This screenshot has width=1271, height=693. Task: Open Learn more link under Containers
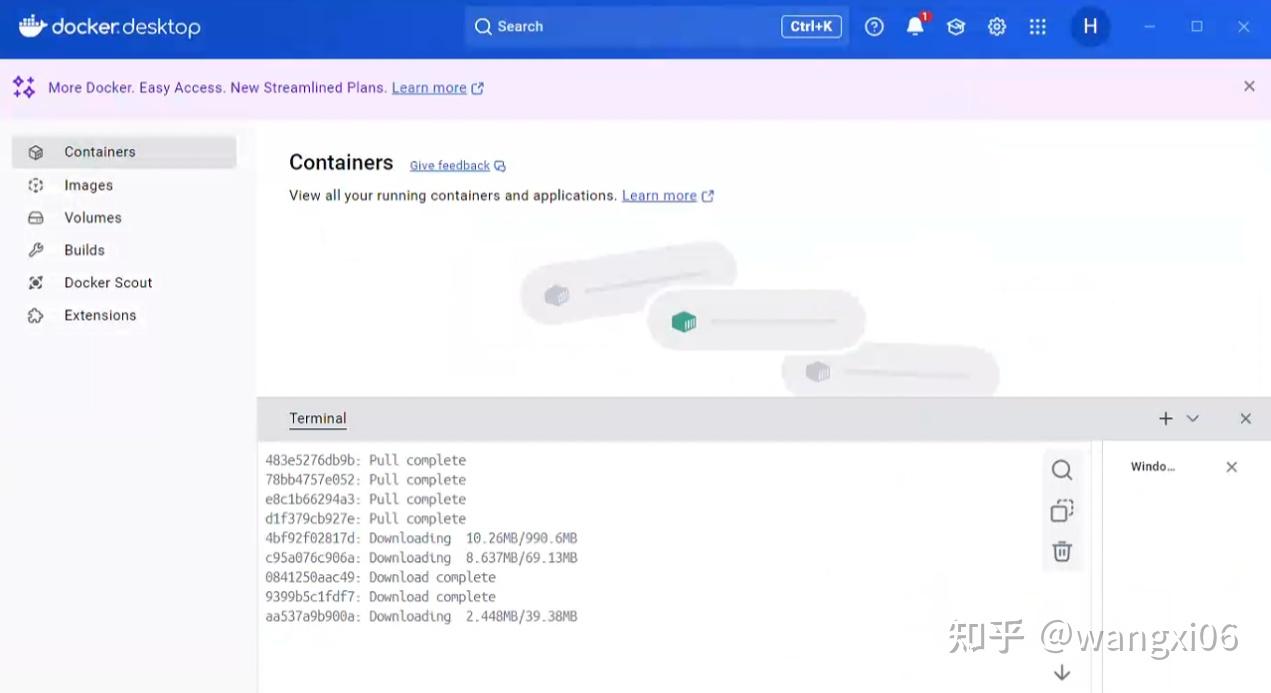(659, 196)
